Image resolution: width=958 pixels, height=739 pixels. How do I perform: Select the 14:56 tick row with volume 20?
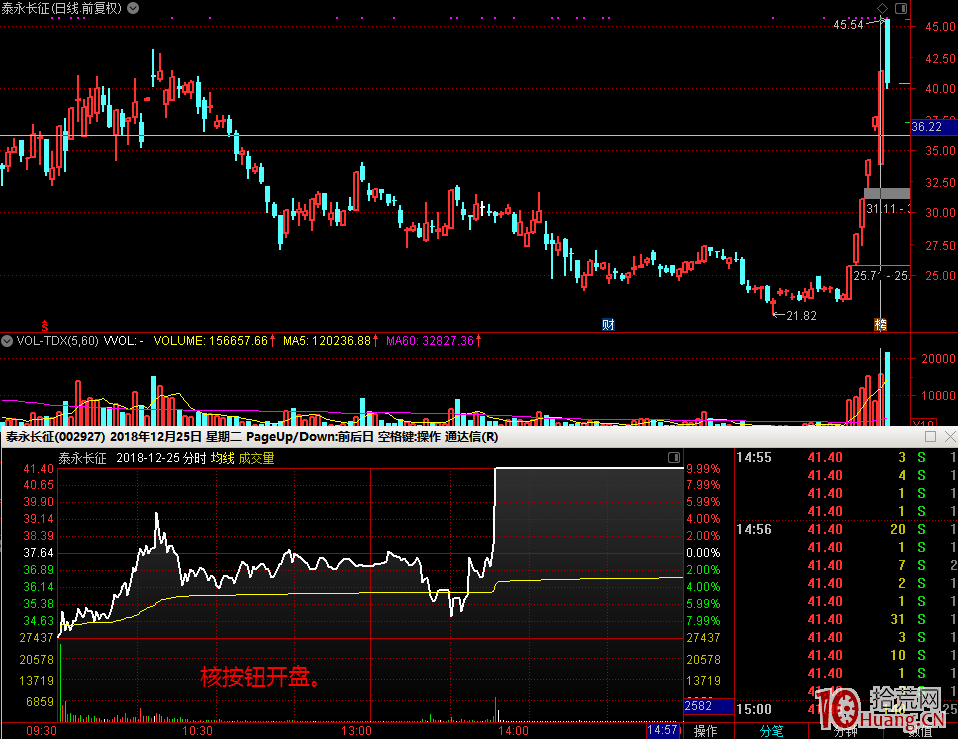[x=846, y=530]
